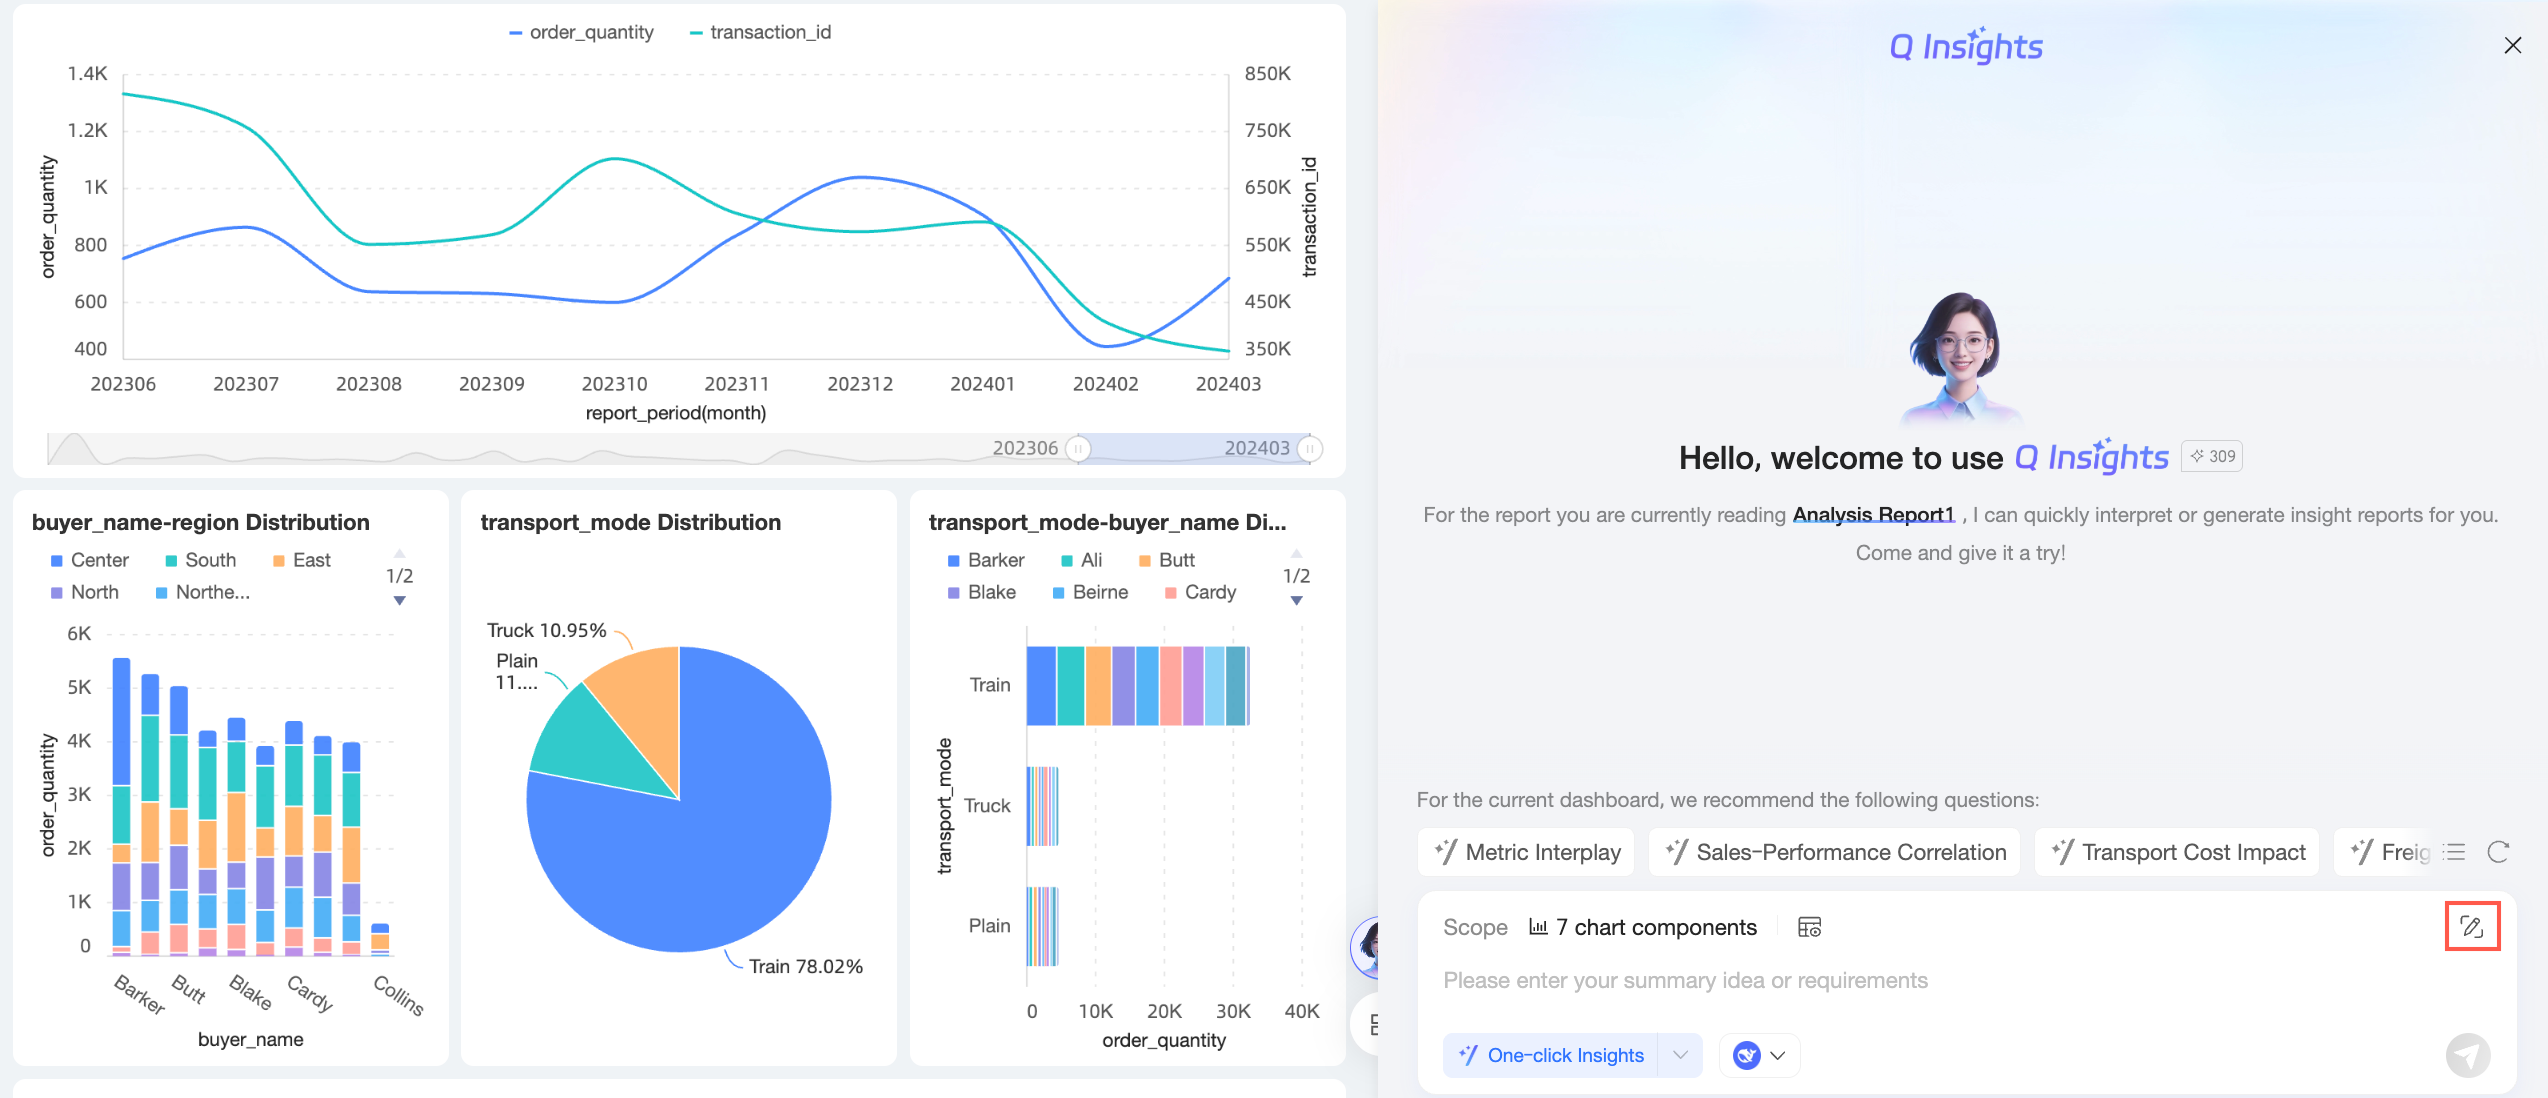The height and width of the screenshot is (1098, 2548).
Task: Click the 202306 timeline range slider handle
Action: click(x=1077, y=449)
